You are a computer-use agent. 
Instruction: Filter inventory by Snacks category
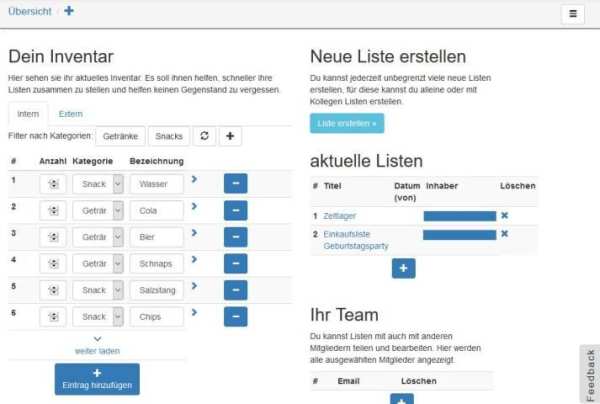click(169, 136)
